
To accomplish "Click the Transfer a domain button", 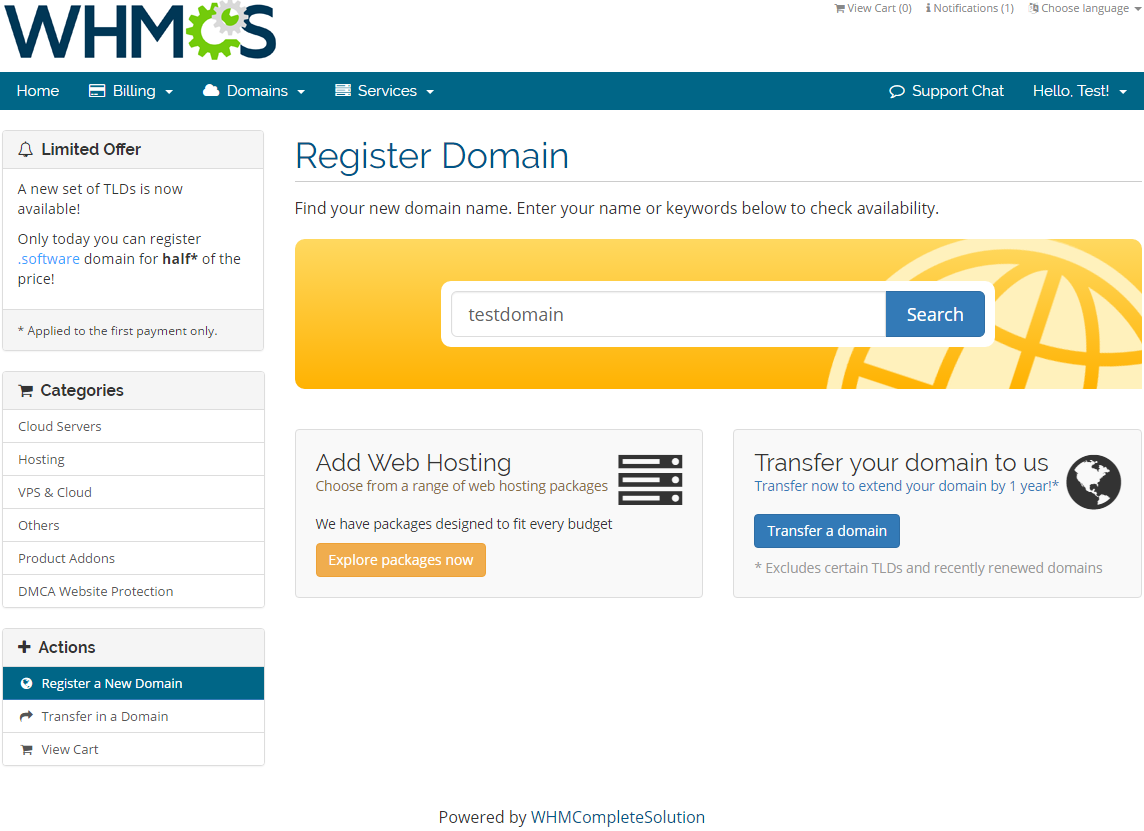I will 826,531.
